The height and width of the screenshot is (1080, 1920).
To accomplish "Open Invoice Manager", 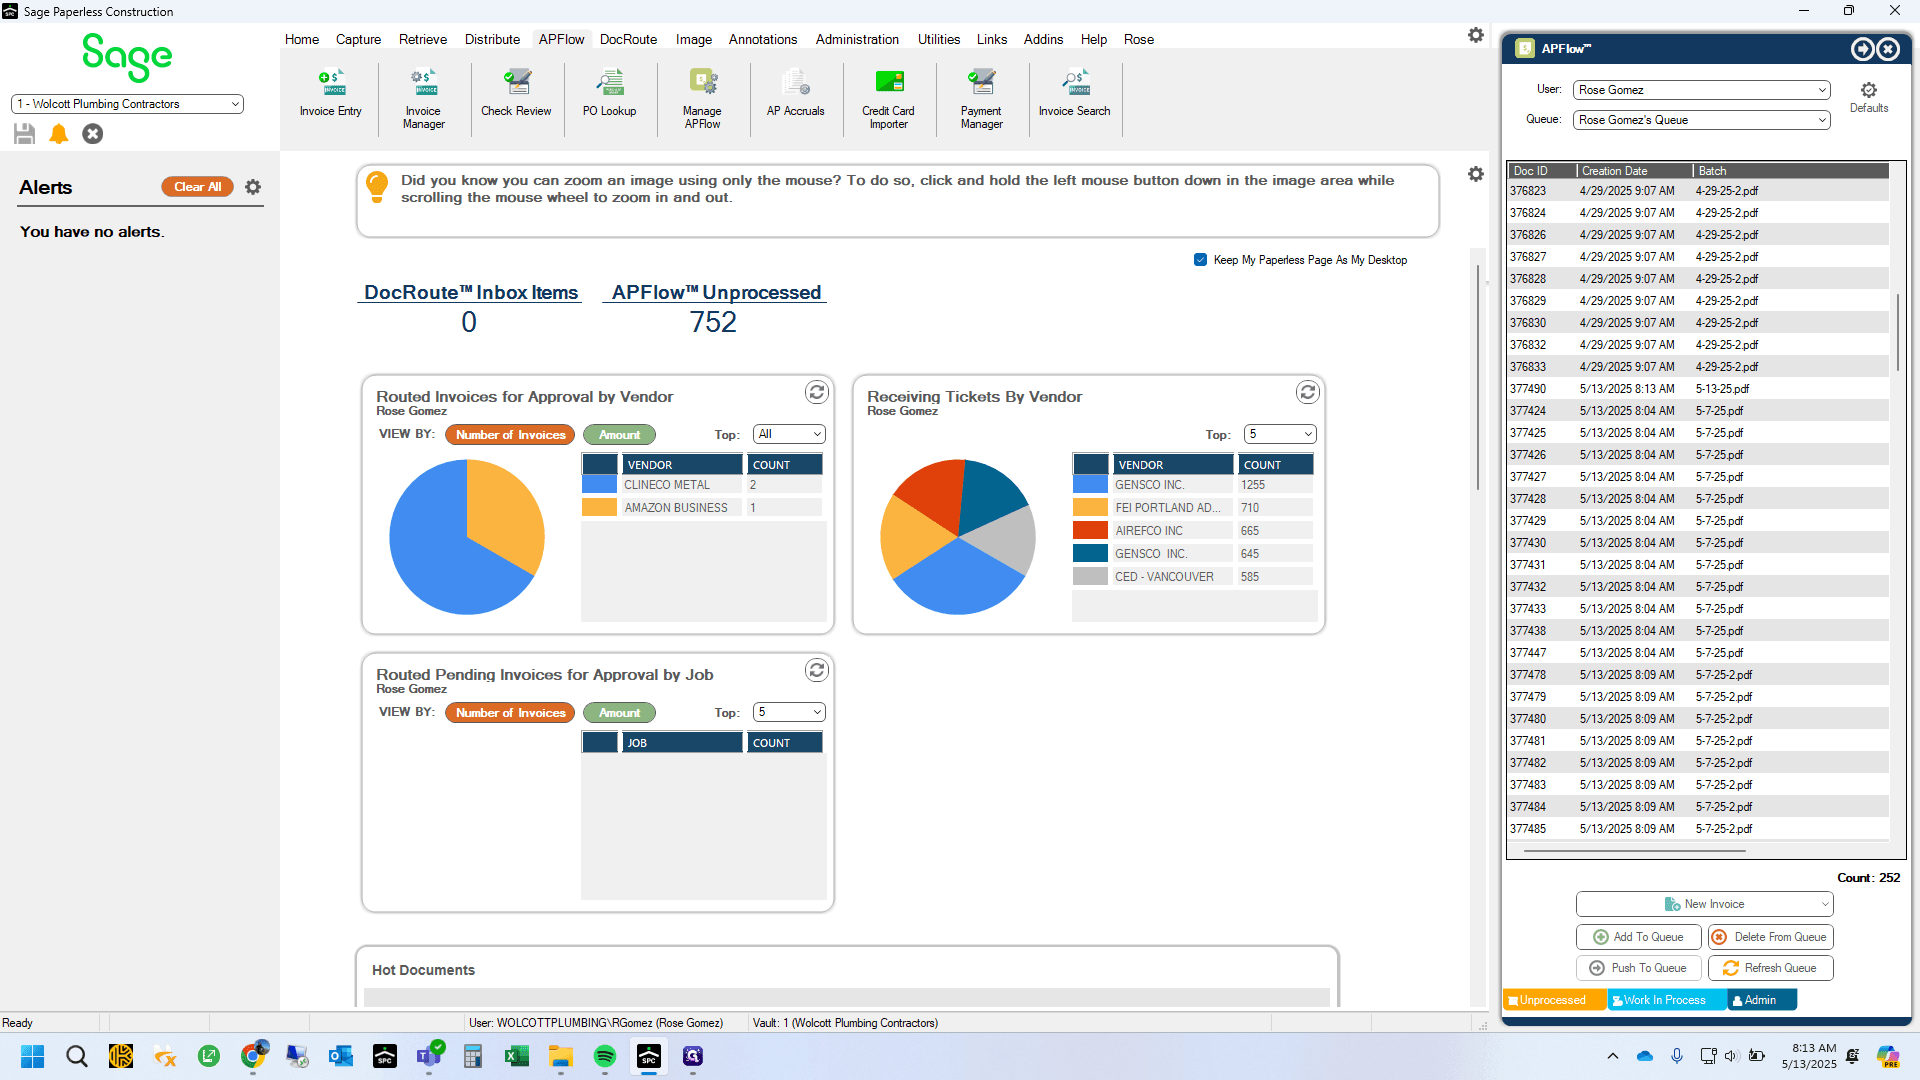I will (x=424, y=99).
